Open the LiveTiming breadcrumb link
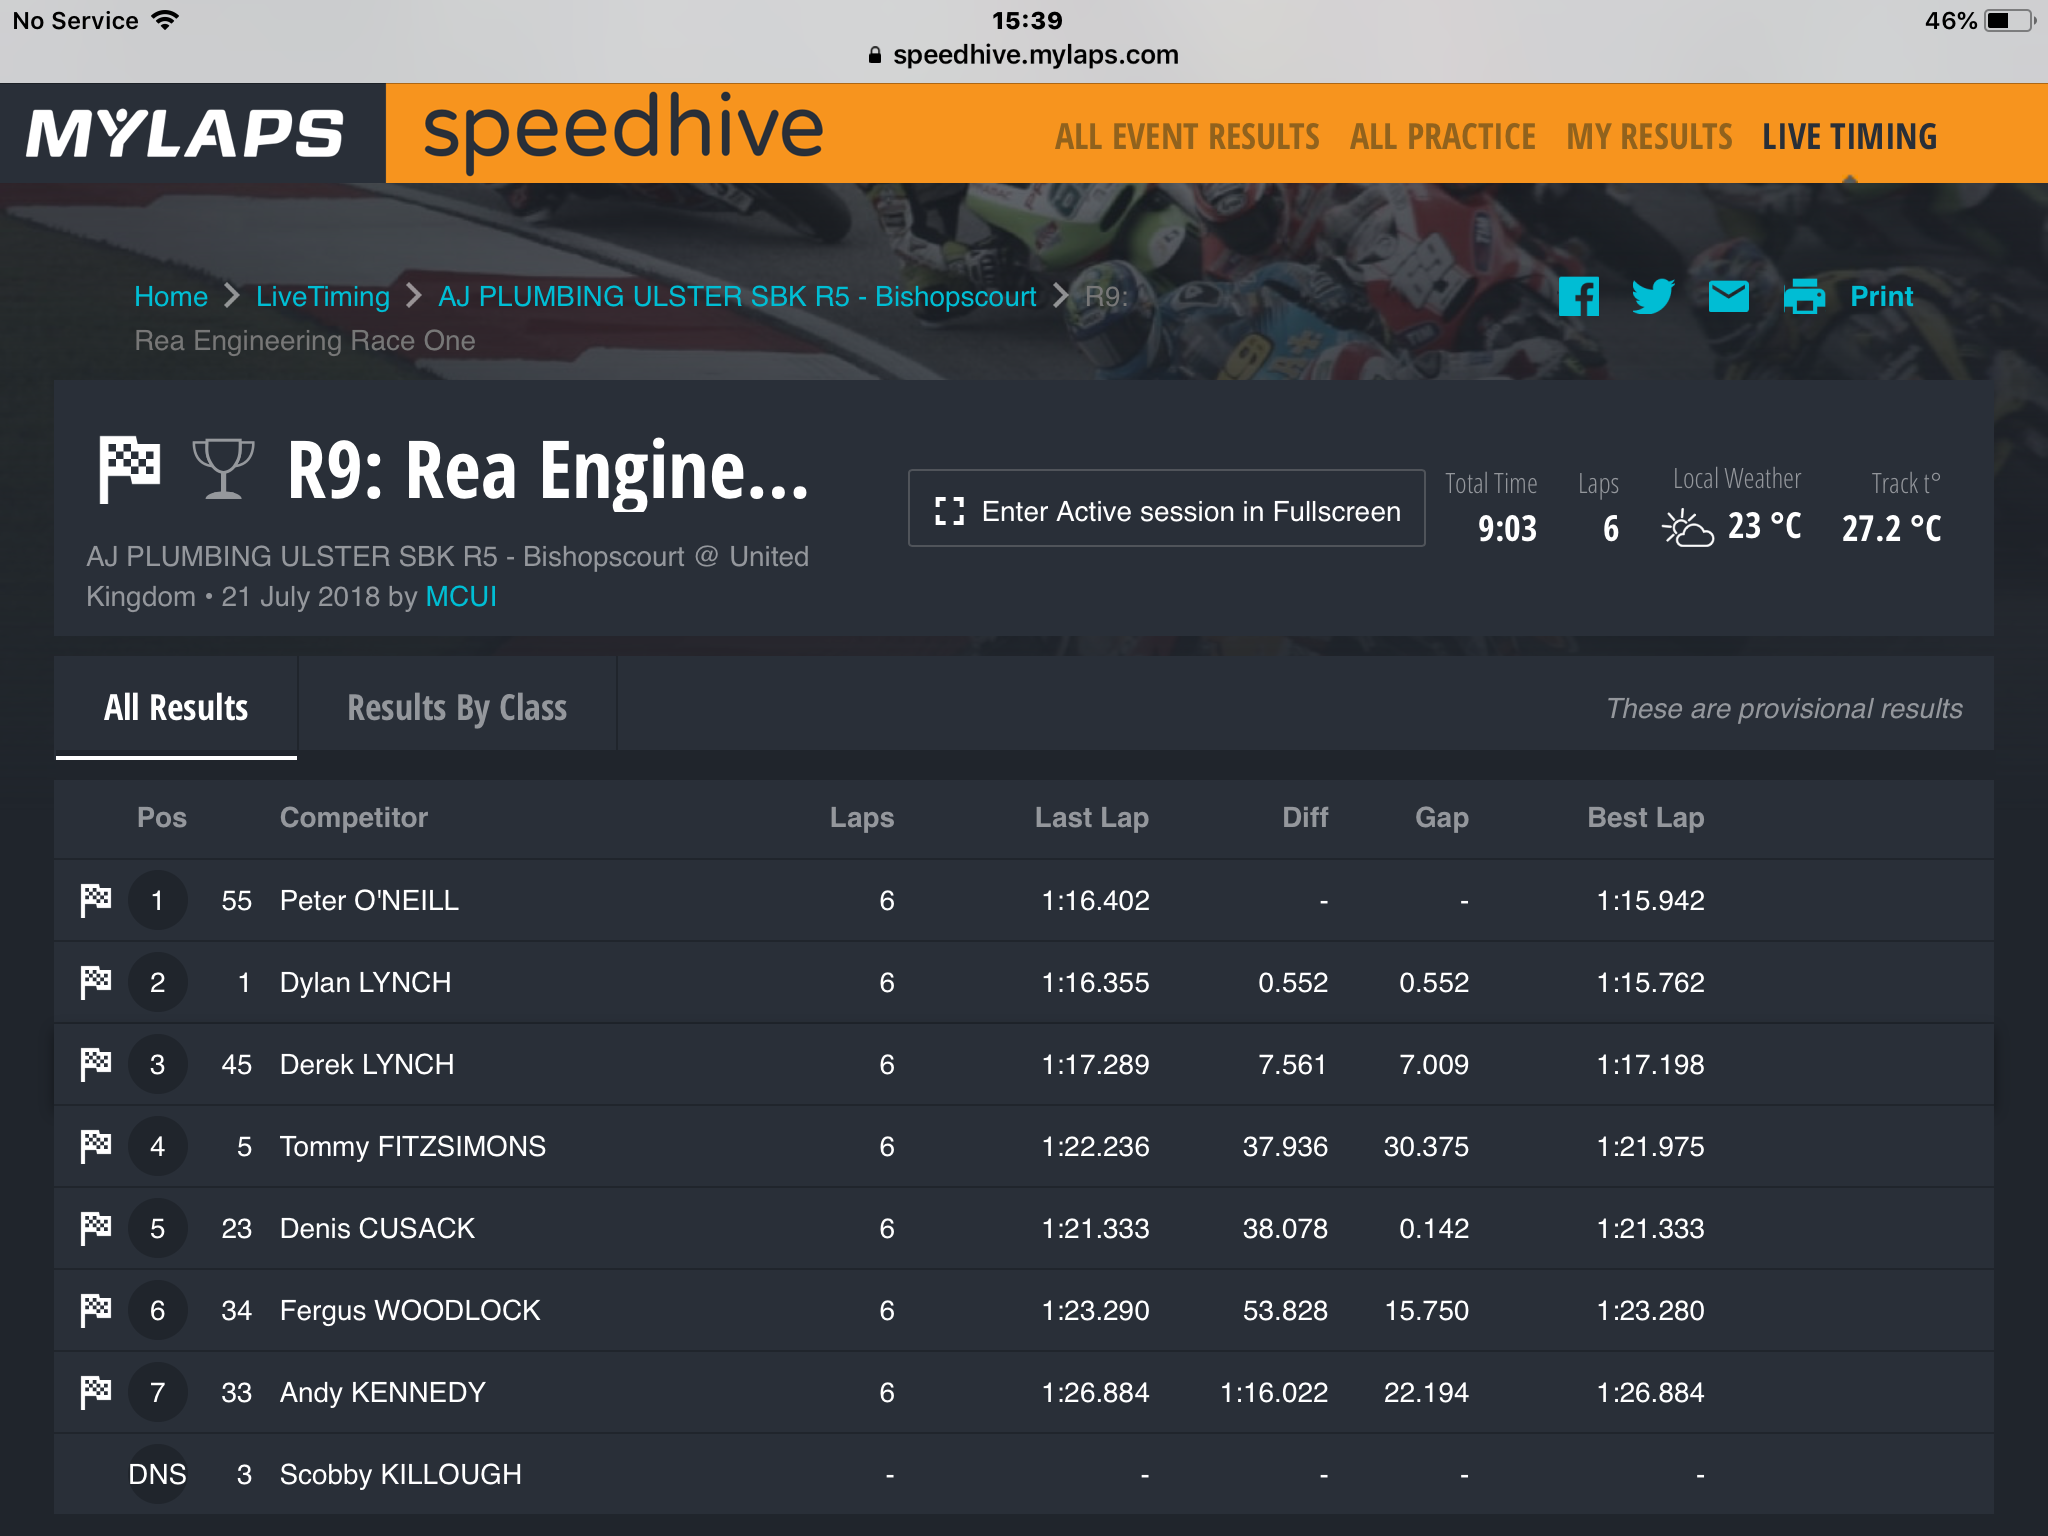This screenshot has height=1536, width=2048. 323,297
